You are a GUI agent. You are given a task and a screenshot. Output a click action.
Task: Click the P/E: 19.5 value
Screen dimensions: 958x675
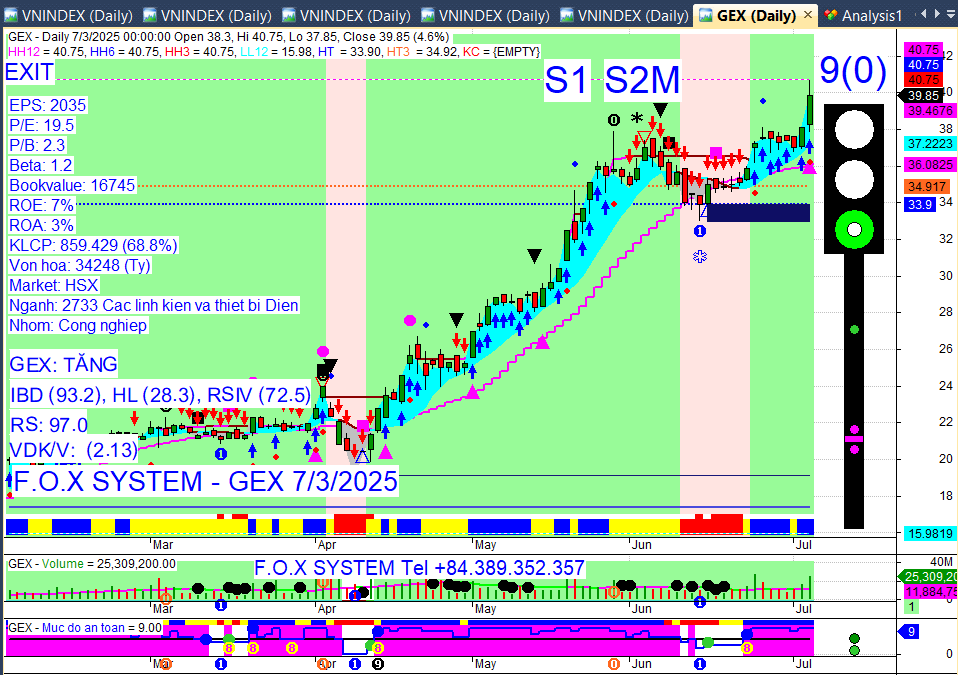click(42, 125)
